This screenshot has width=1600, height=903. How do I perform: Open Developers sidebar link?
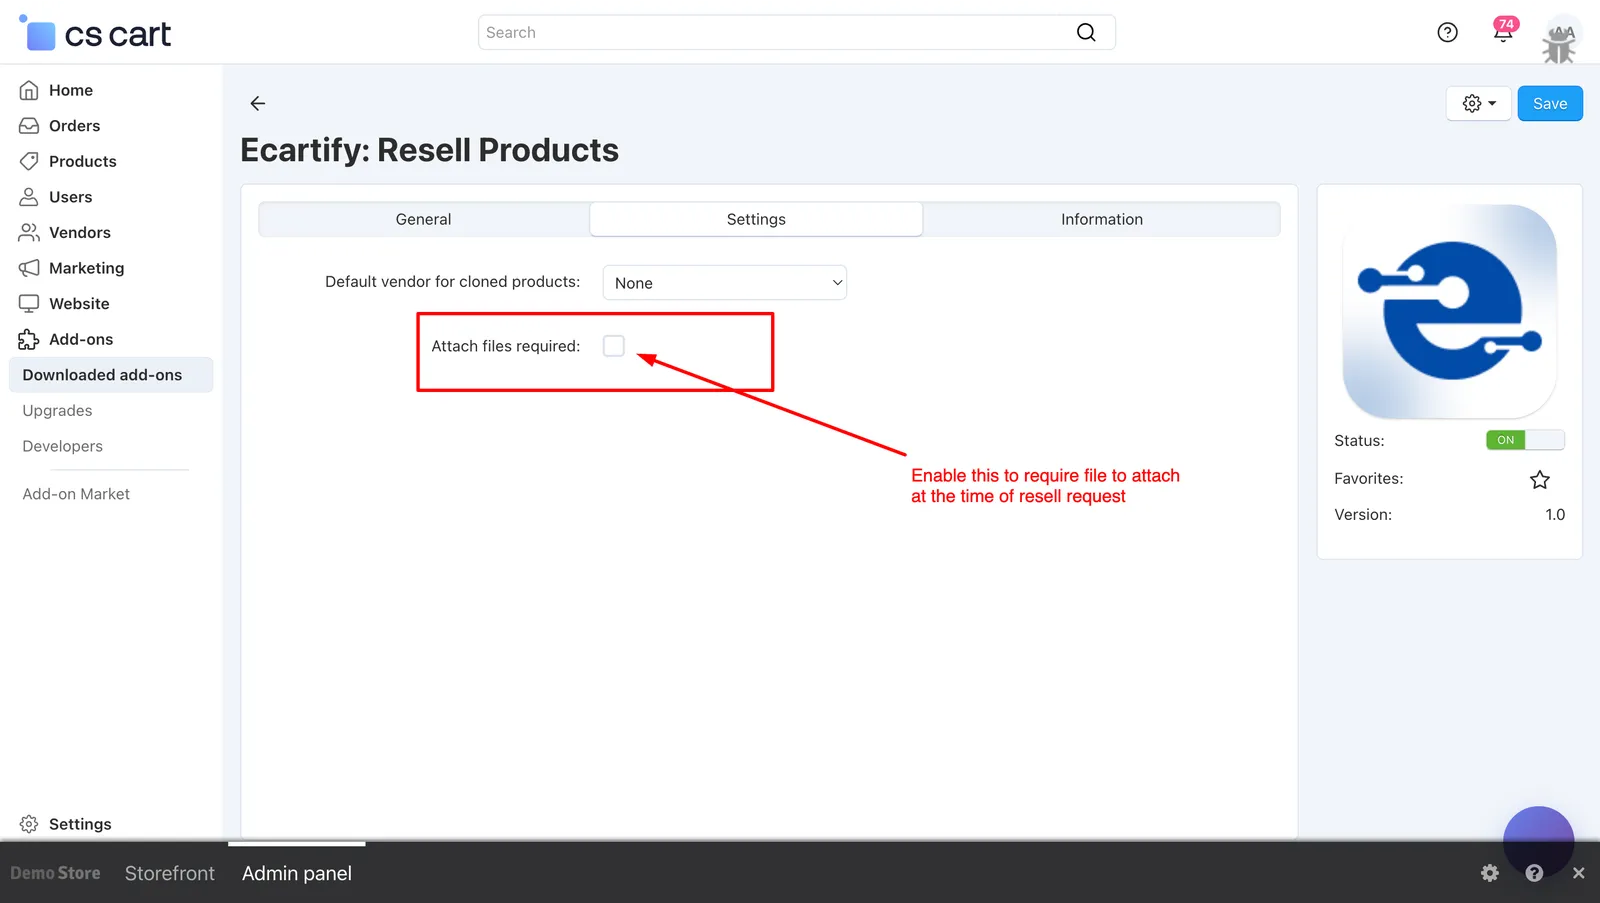62,446
